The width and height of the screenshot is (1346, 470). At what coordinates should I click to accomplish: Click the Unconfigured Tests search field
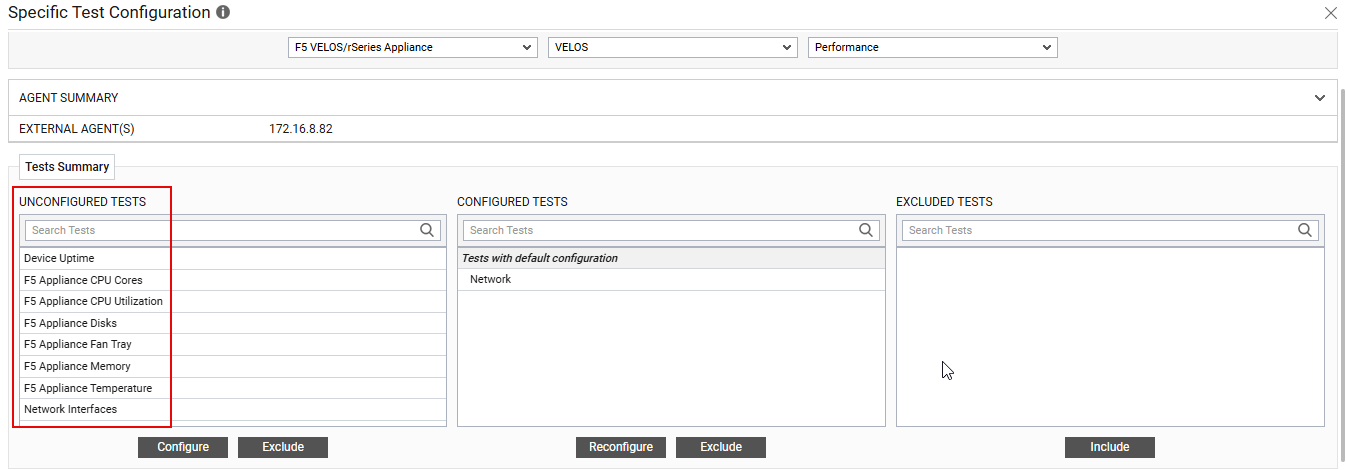click(220, 230)
